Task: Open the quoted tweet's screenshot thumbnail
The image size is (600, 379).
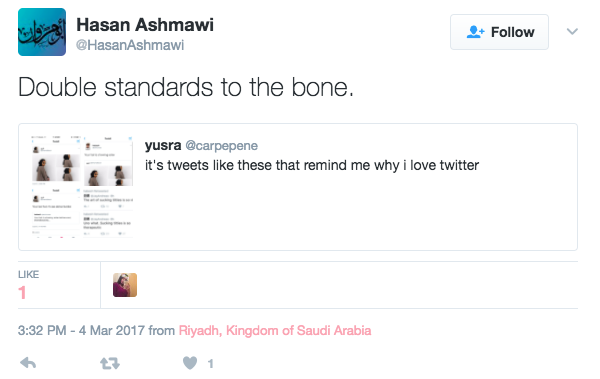Action: point(82,186)
